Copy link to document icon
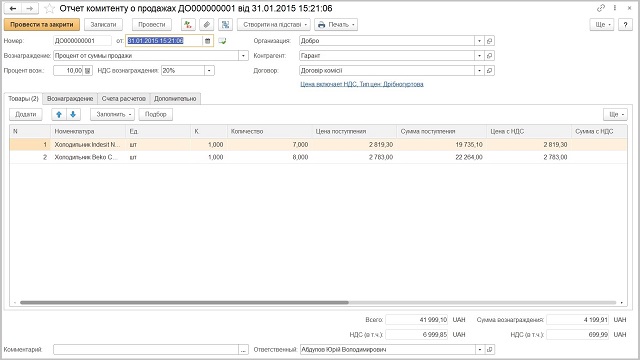 (x=600, y=8)
